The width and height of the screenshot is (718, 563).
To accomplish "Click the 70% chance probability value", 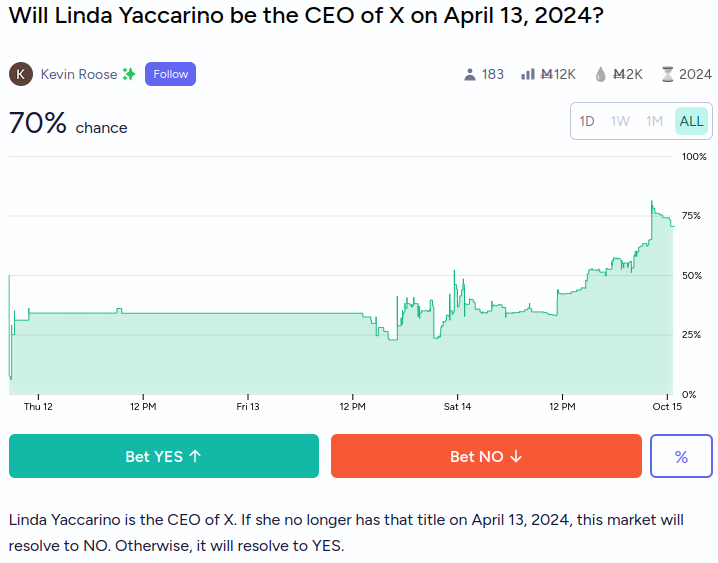I will pyautogui.click(x=38, y=123).
